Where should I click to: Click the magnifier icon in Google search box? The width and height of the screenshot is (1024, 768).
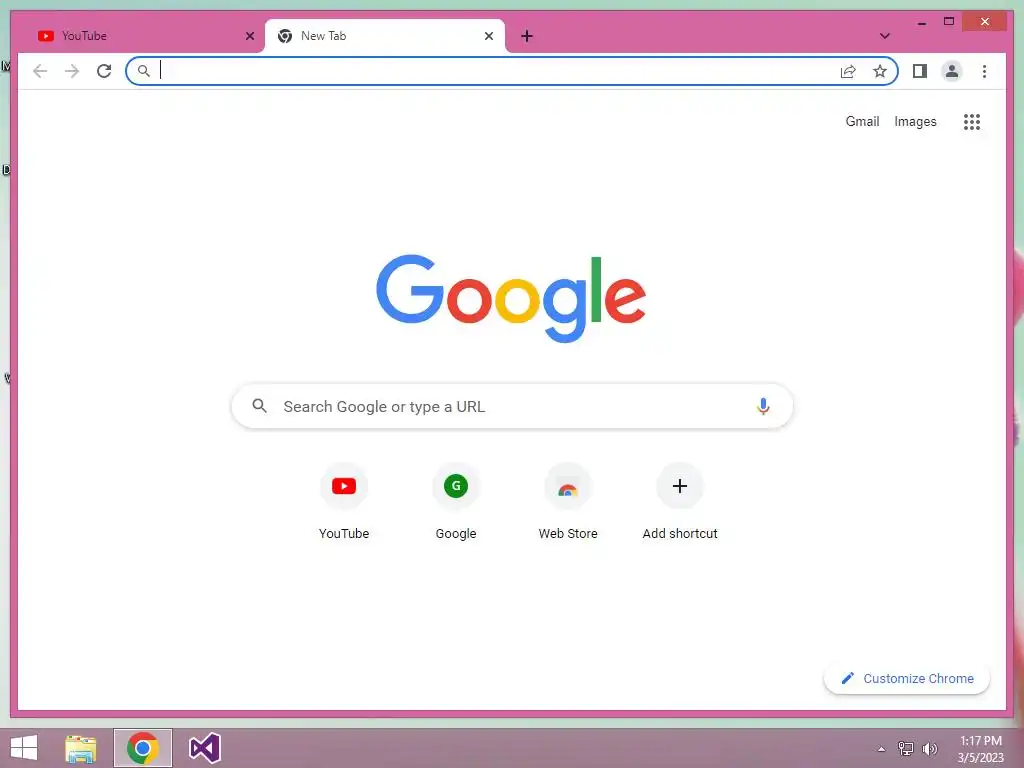coord(259,406)
